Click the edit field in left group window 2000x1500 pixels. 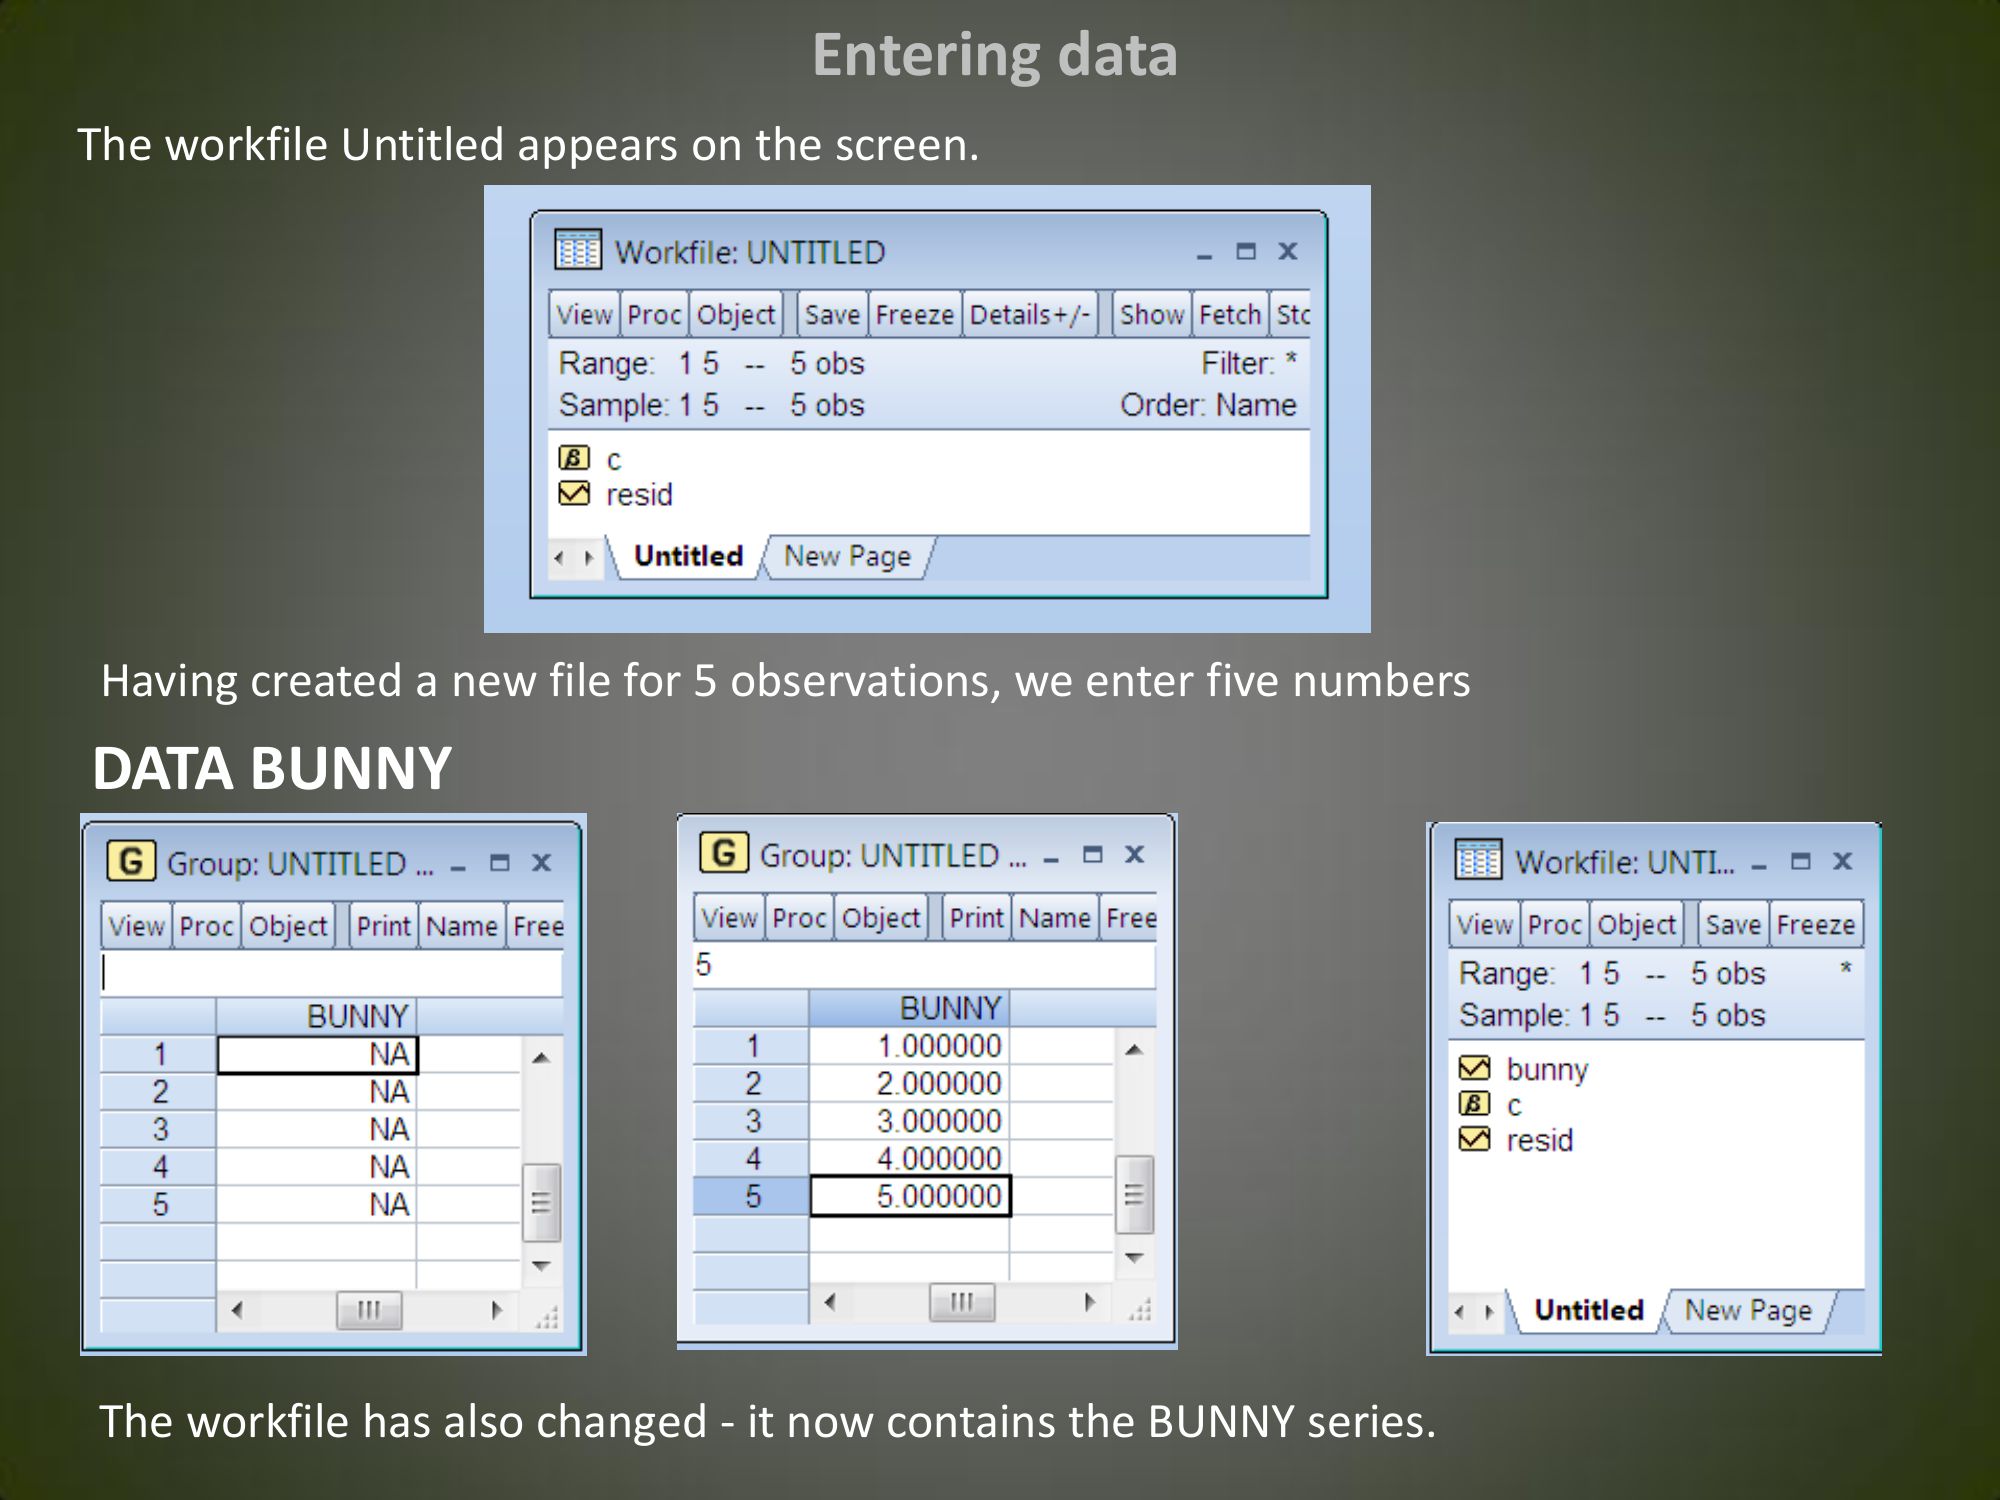pyautogui.click(x=332, y=973)
